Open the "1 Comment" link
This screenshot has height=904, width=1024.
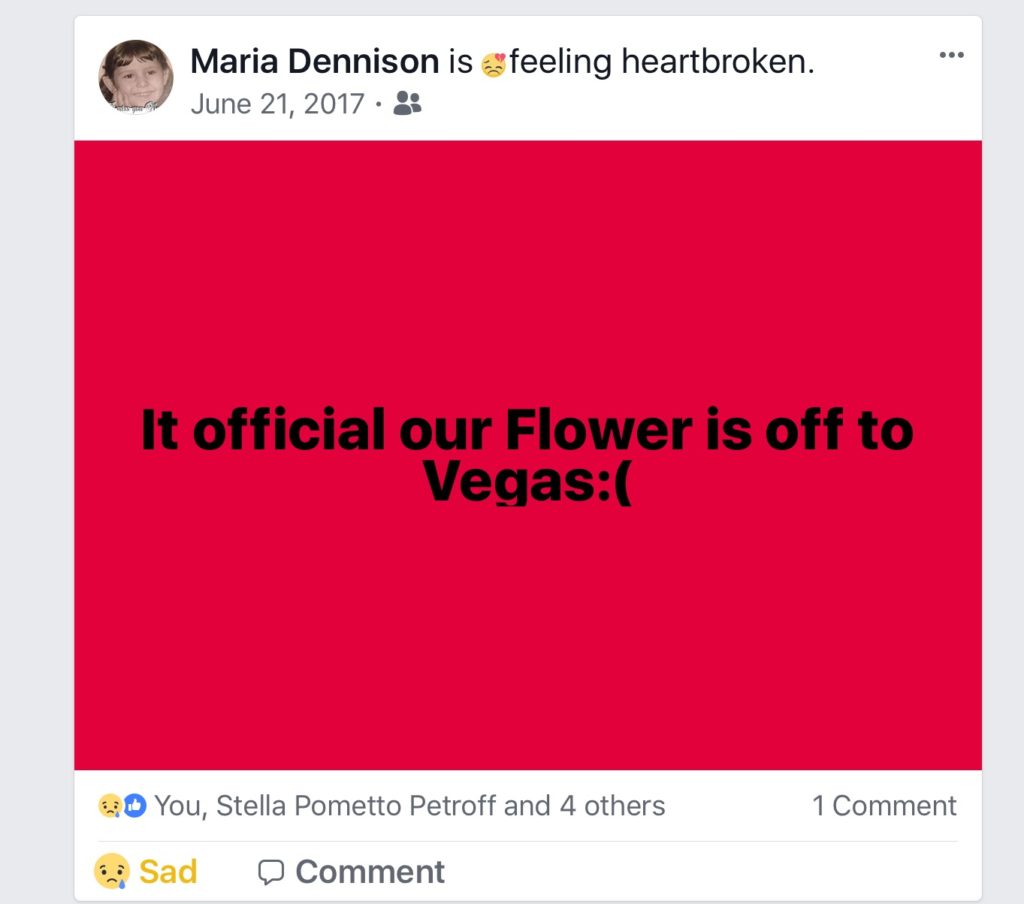pos(884,806)
